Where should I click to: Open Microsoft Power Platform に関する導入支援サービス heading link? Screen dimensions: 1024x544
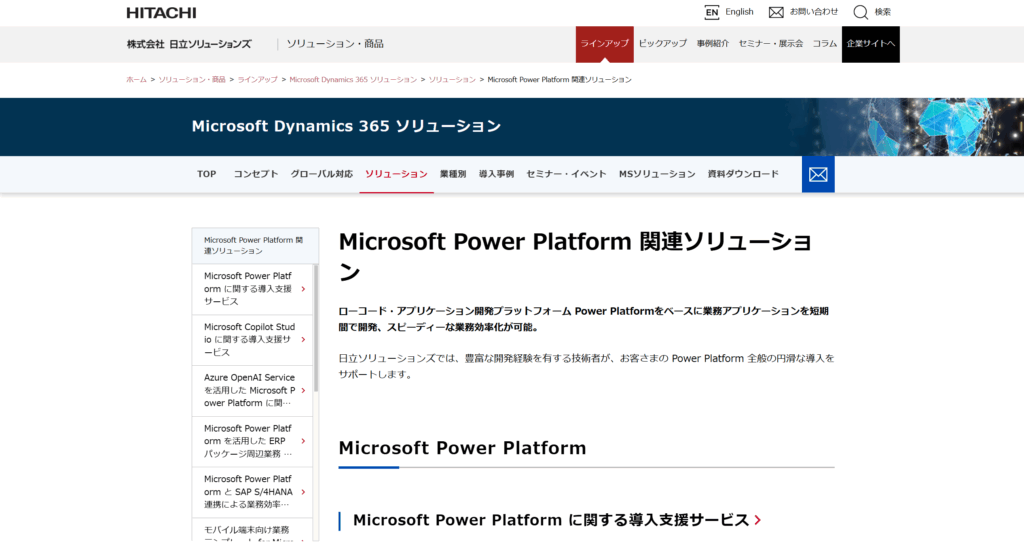pos(551,520)
